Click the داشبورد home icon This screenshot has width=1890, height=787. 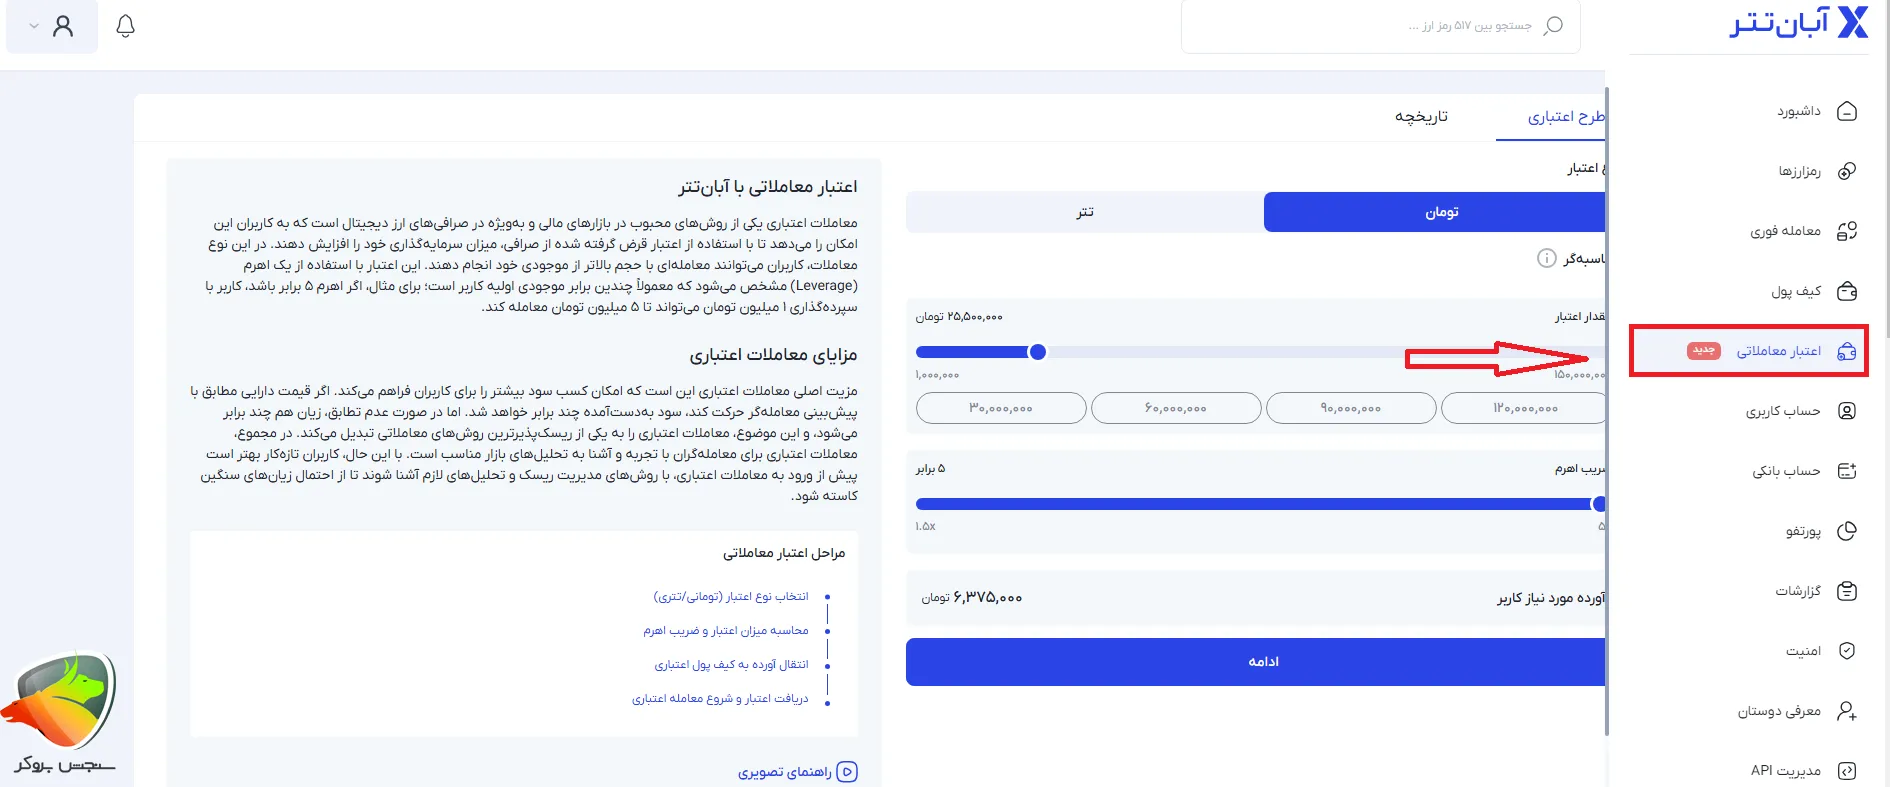pos(1847,111)
